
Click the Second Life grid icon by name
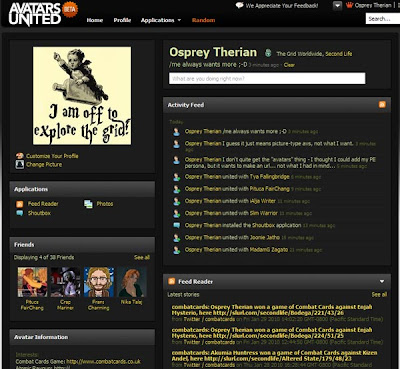[268, 53]
